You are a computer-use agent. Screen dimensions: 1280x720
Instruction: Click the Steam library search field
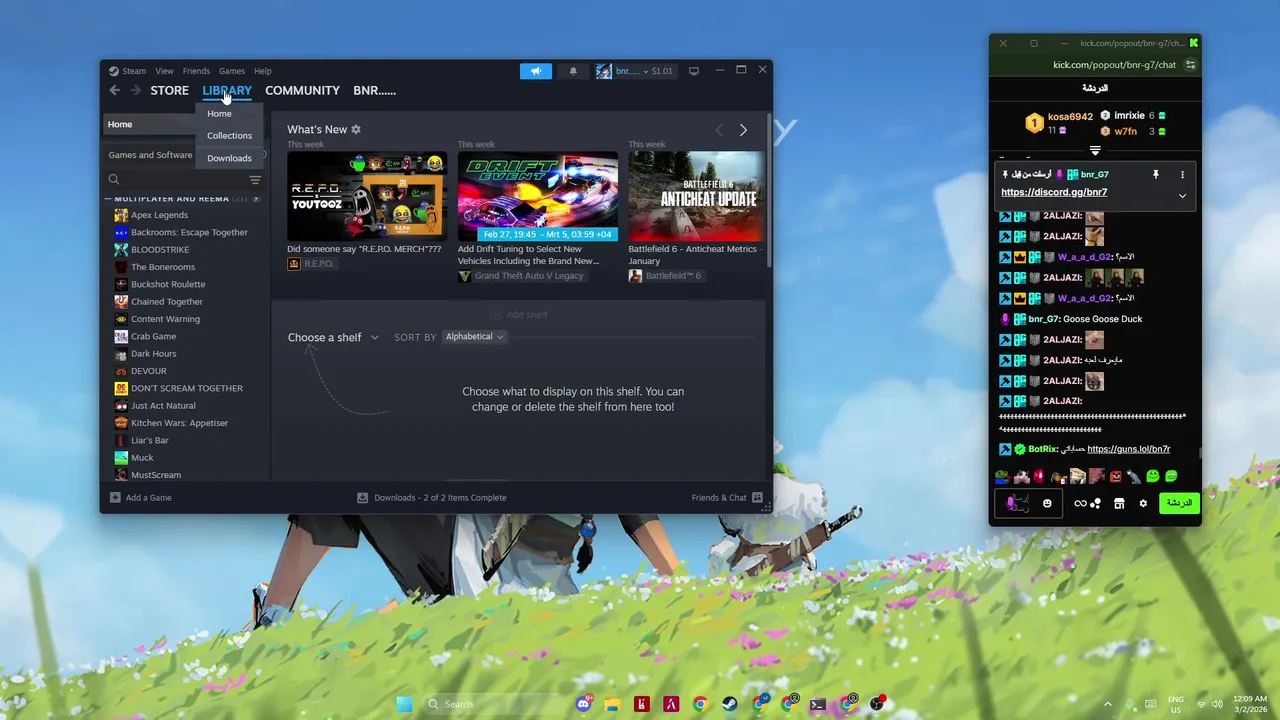[175, 180]
